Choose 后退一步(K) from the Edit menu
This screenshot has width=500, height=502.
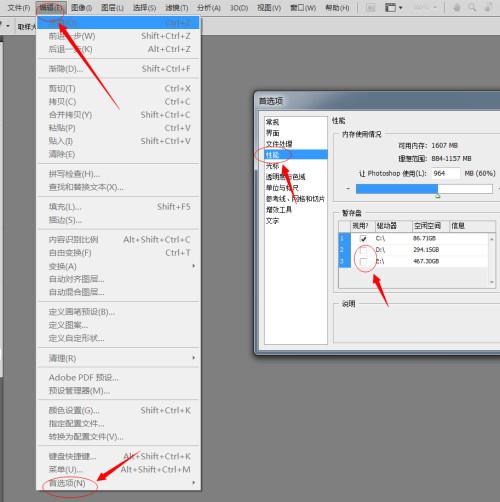tap(119, 49)
